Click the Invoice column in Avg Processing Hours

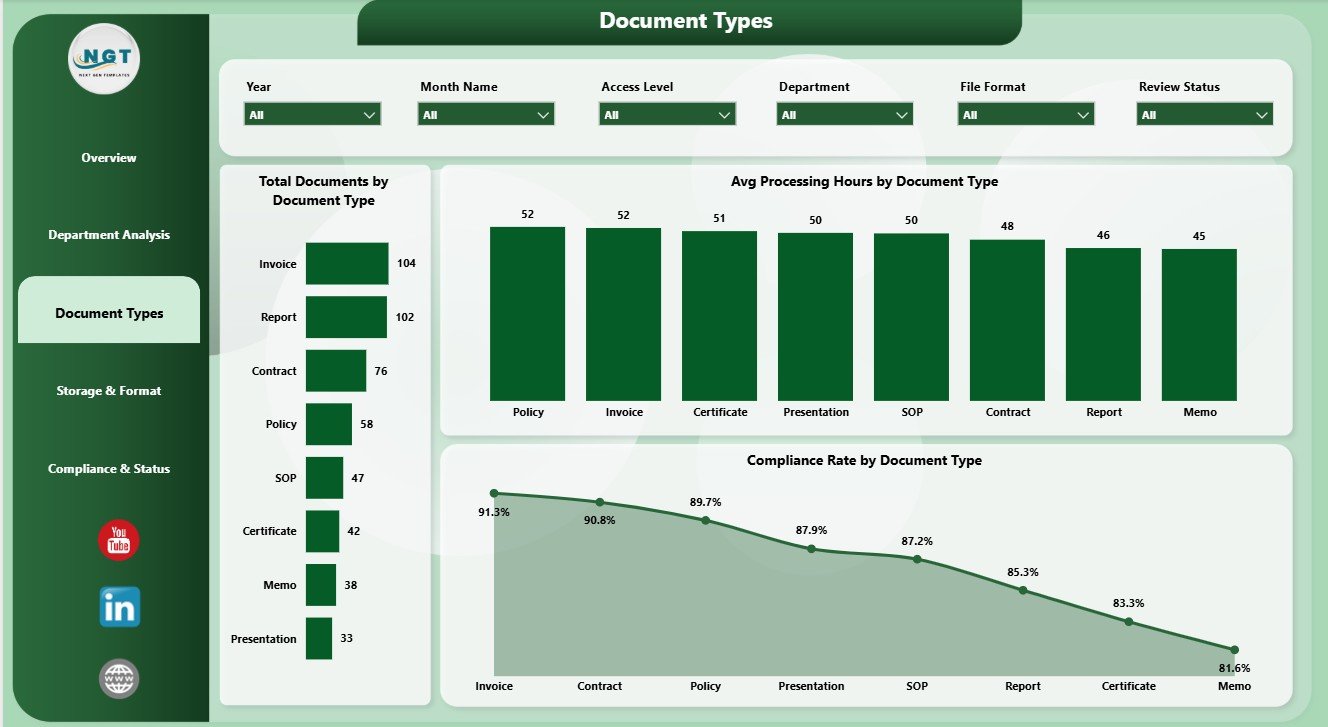(623, 314)
